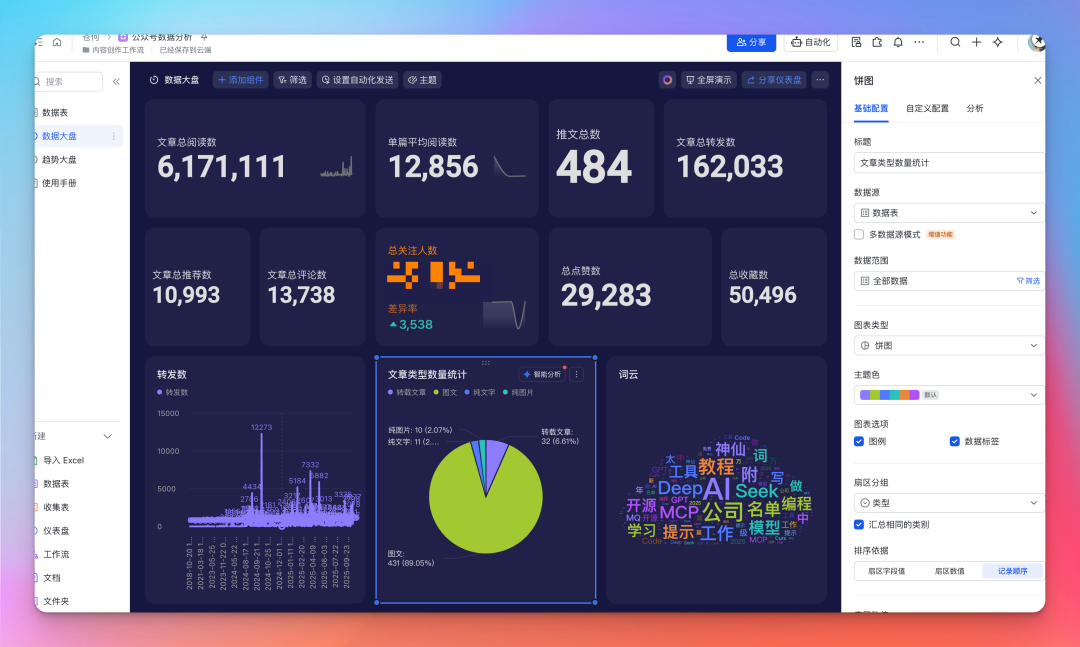Click the sparkle AI assistant icon
This screenshot has height=647, width=1080.
(998, 43)
